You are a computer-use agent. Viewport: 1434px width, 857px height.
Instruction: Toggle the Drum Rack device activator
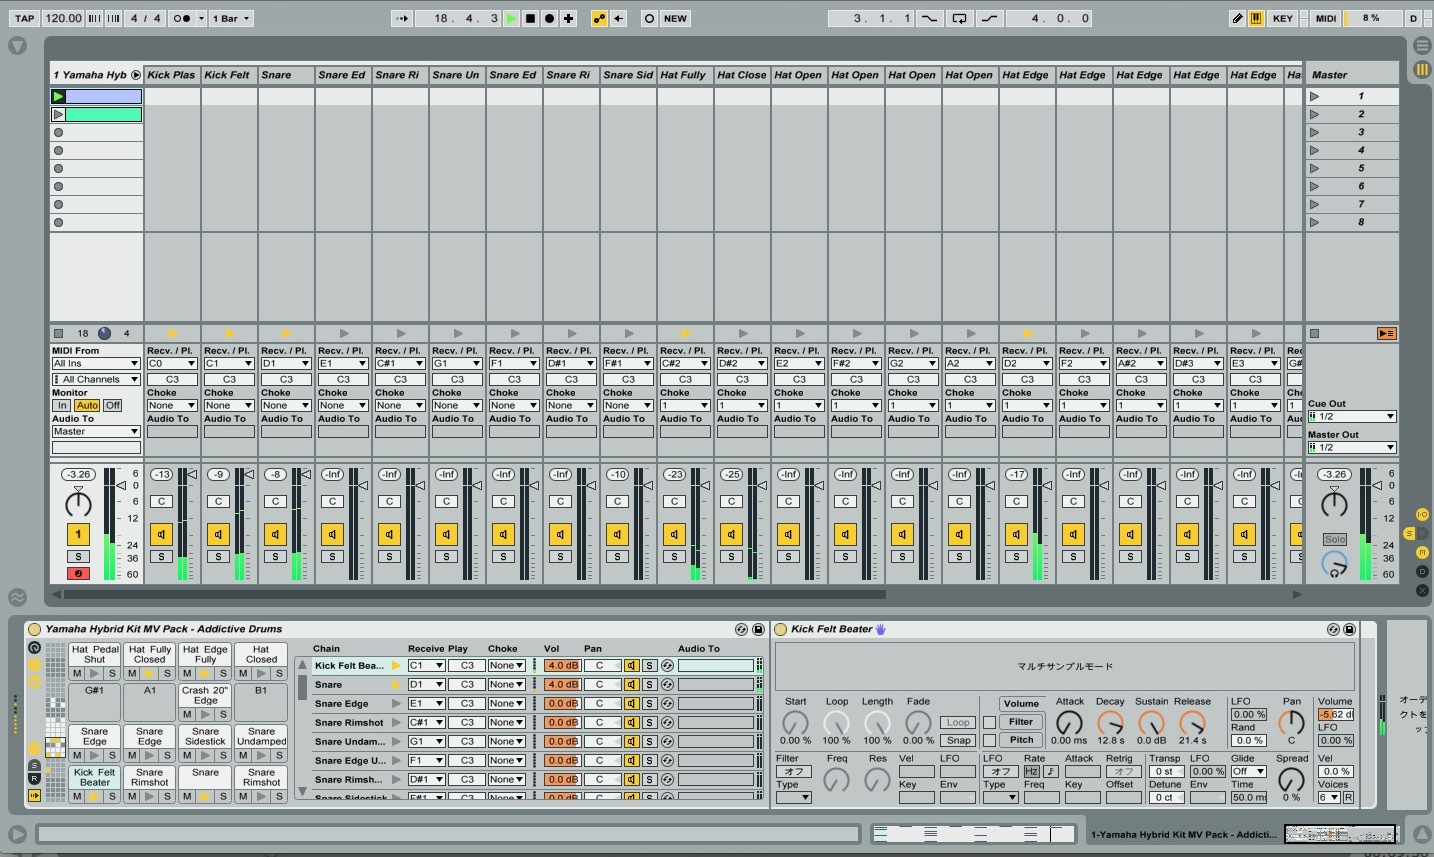[x=34, y=629]
